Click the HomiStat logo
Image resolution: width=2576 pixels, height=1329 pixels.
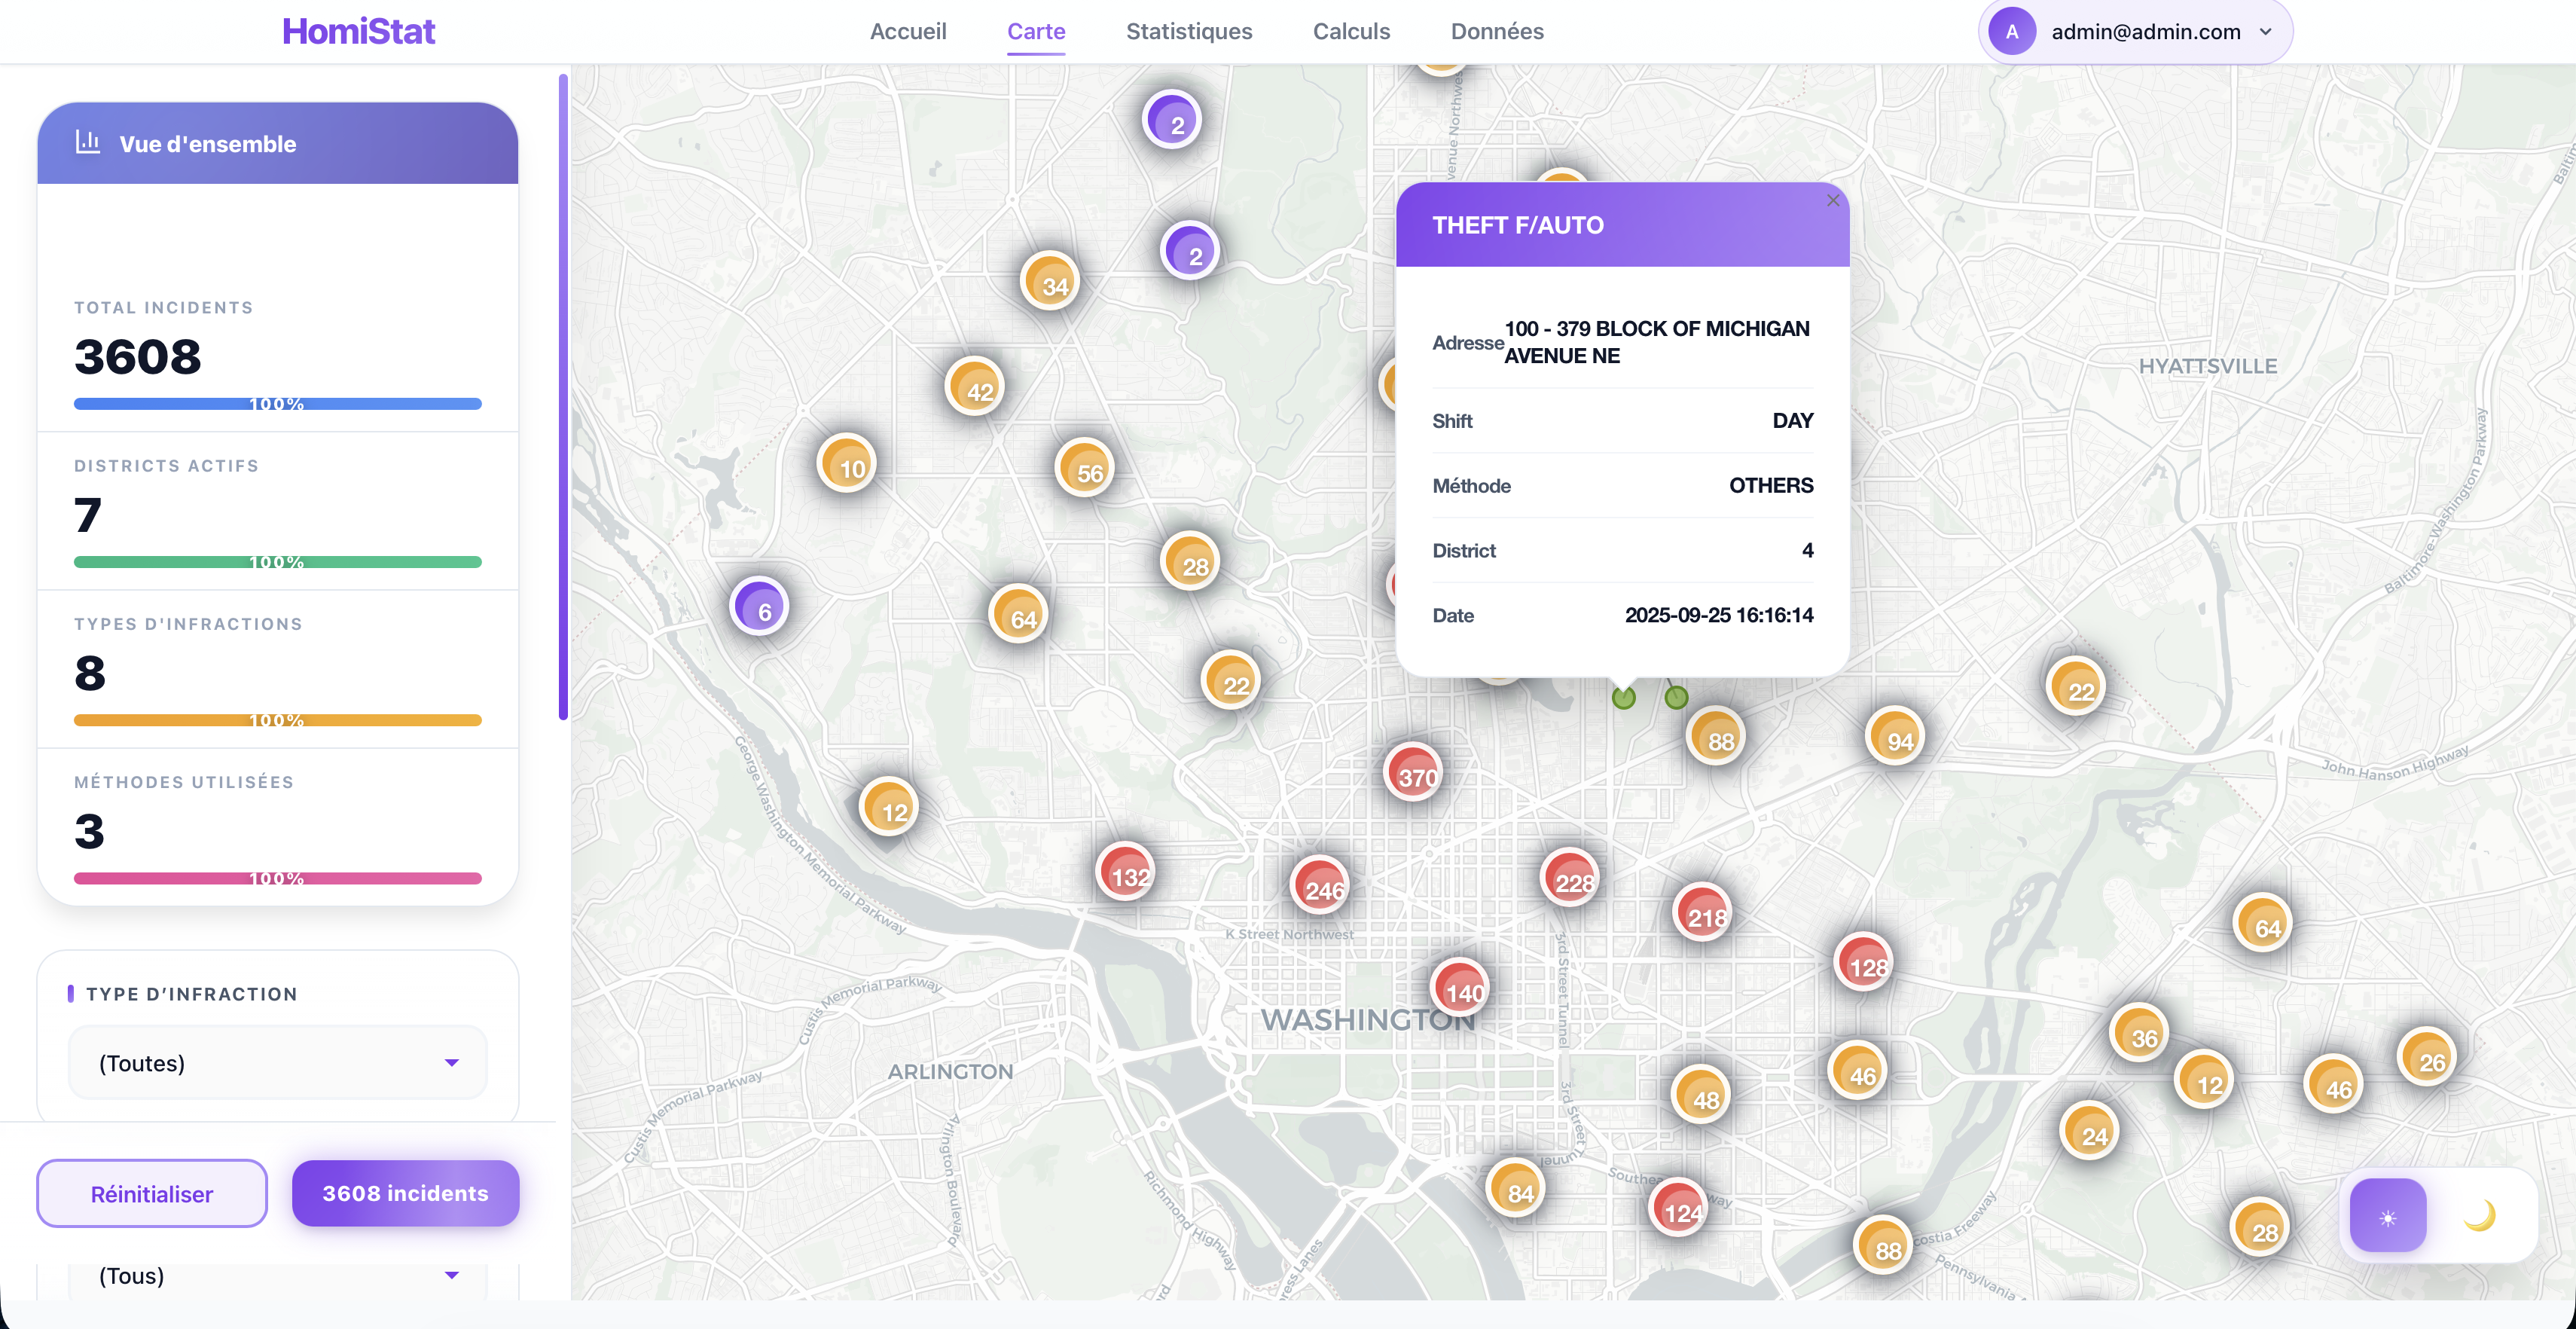[x=358, y=32]
